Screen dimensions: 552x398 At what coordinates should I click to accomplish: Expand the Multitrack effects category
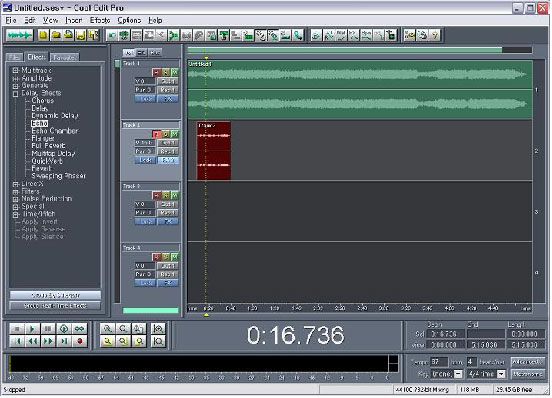15,70
